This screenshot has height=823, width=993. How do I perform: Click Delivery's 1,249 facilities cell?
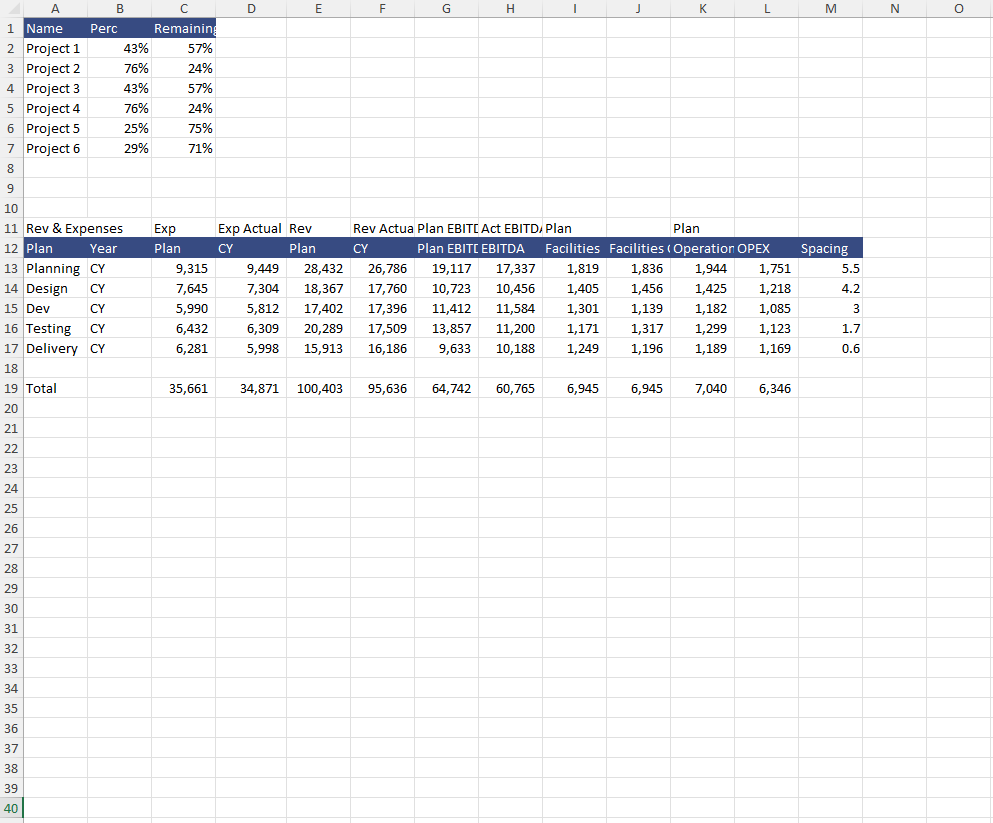574,348
